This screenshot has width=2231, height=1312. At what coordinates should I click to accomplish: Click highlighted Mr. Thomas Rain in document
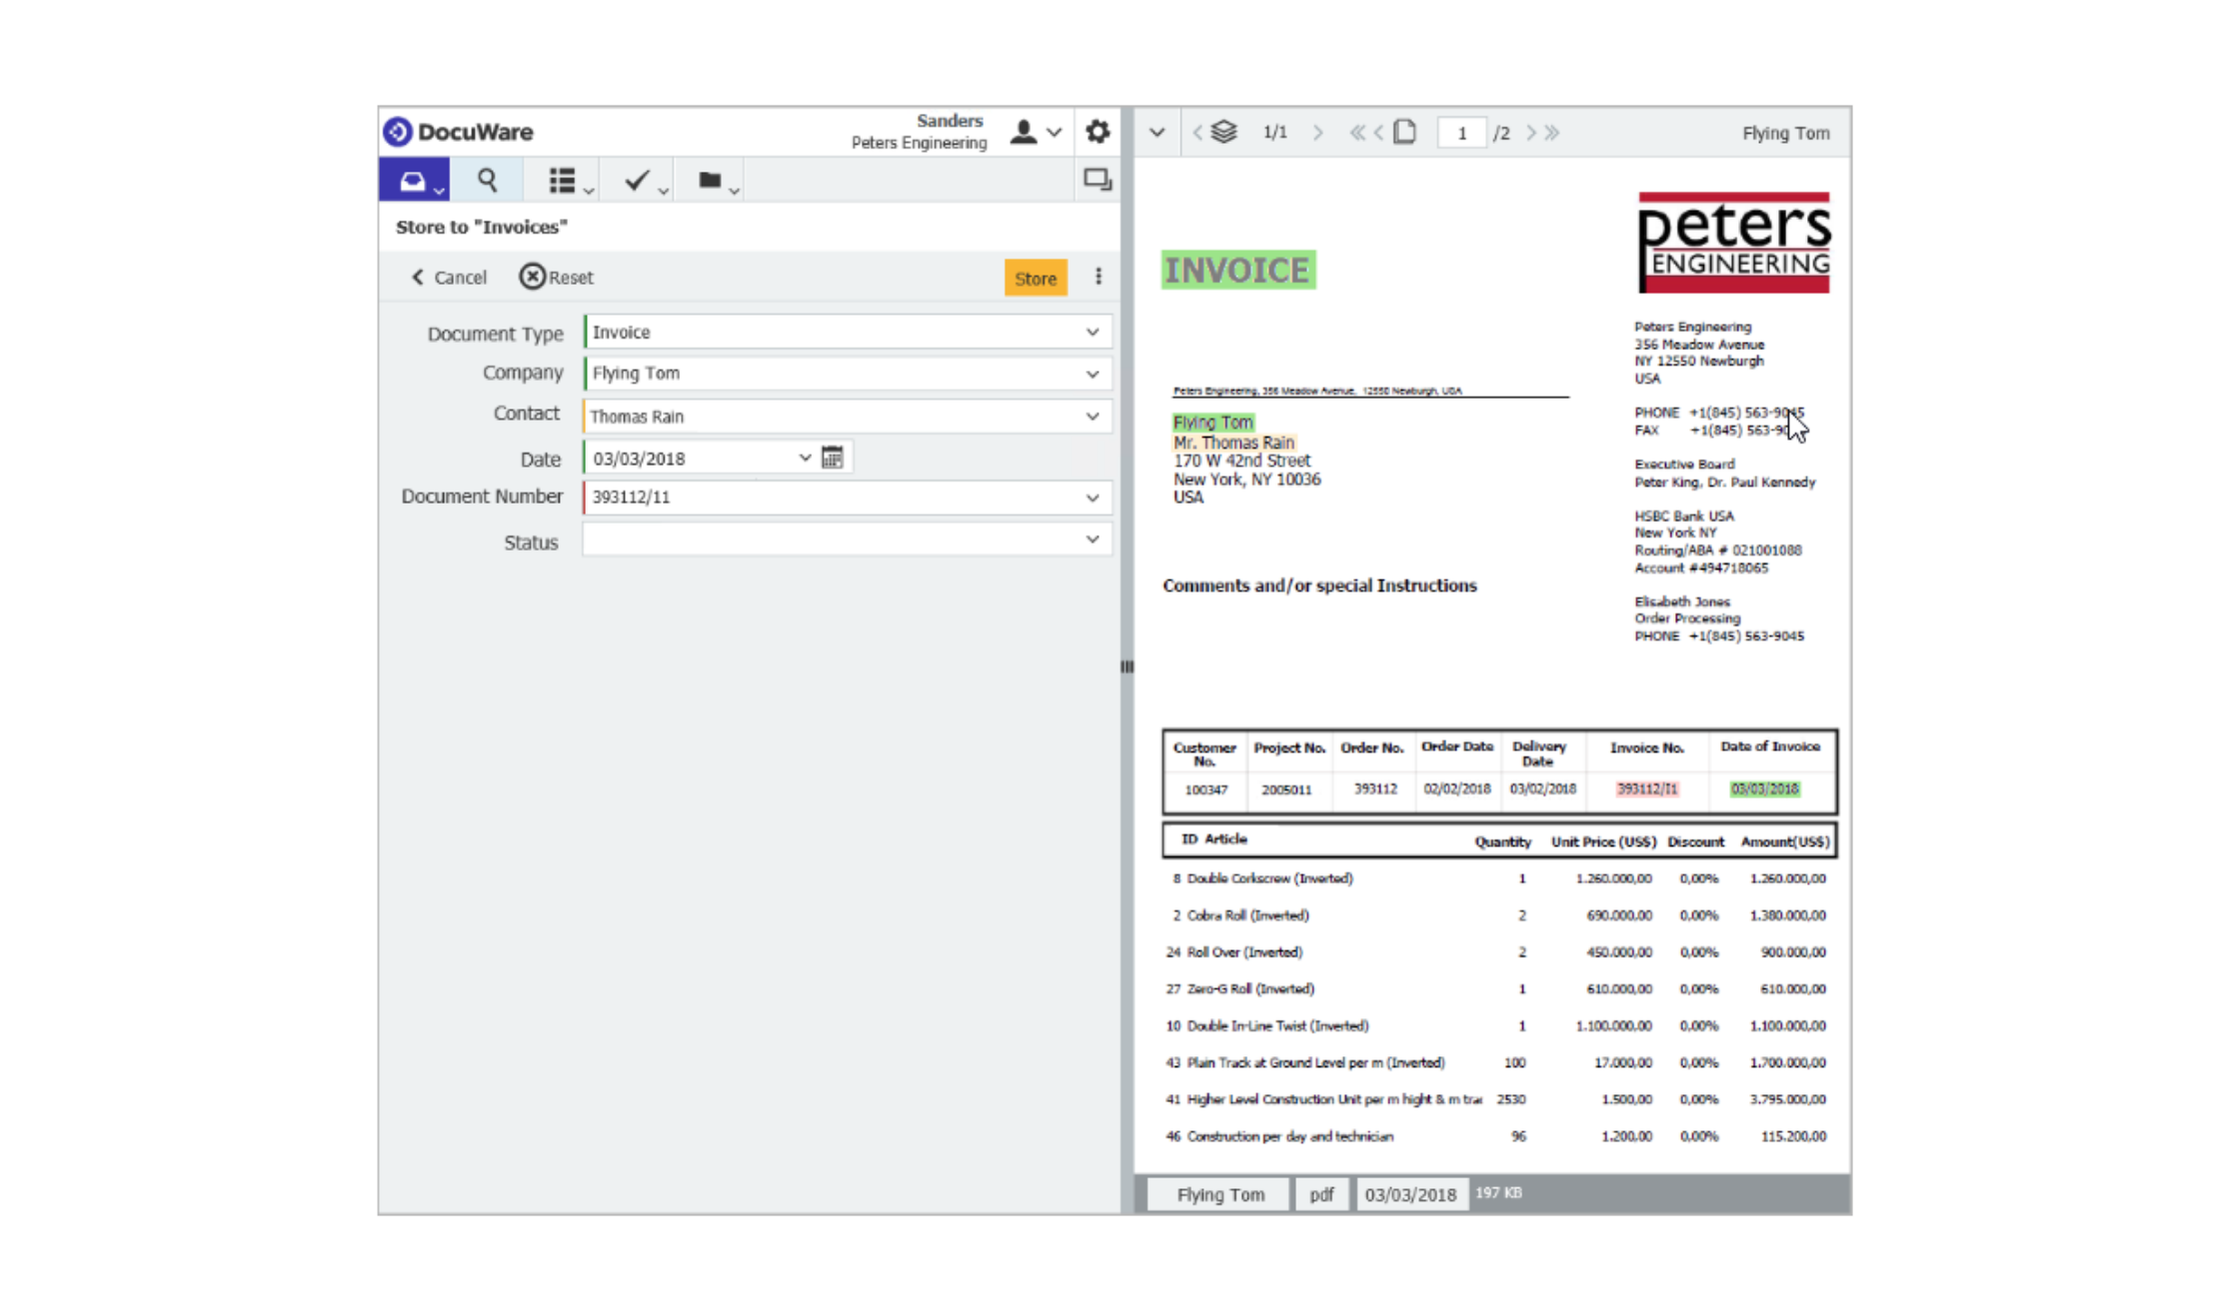pos(1234,442)
